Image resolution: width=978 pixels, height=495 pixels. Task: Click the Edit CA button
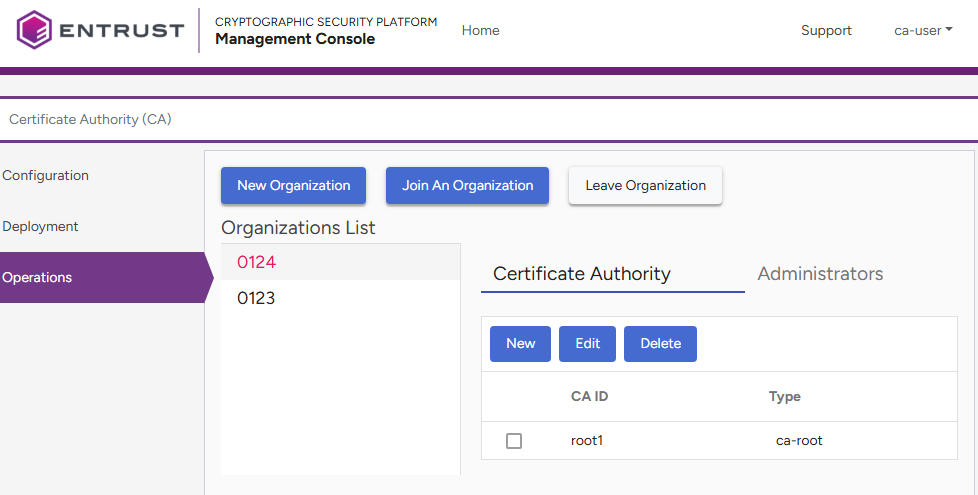click(587, 344)
